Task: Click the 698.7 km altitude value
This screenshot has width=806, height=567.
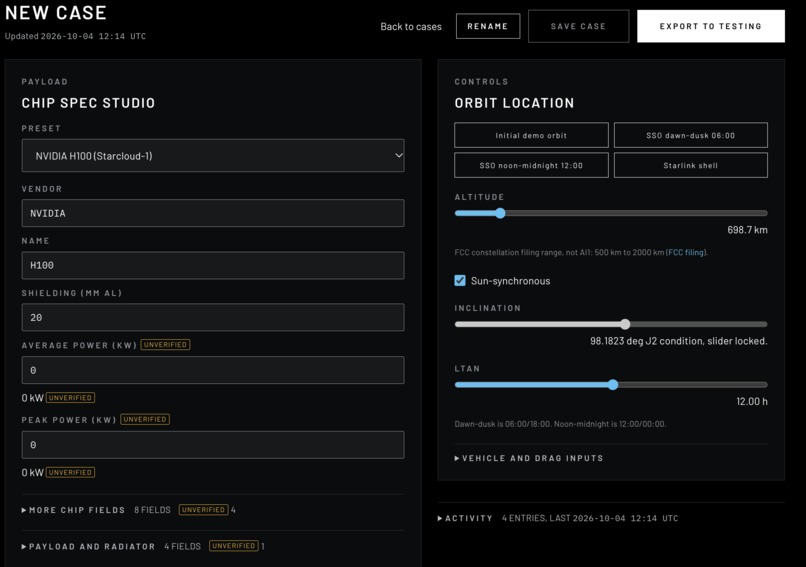Action: pos(747,230)
